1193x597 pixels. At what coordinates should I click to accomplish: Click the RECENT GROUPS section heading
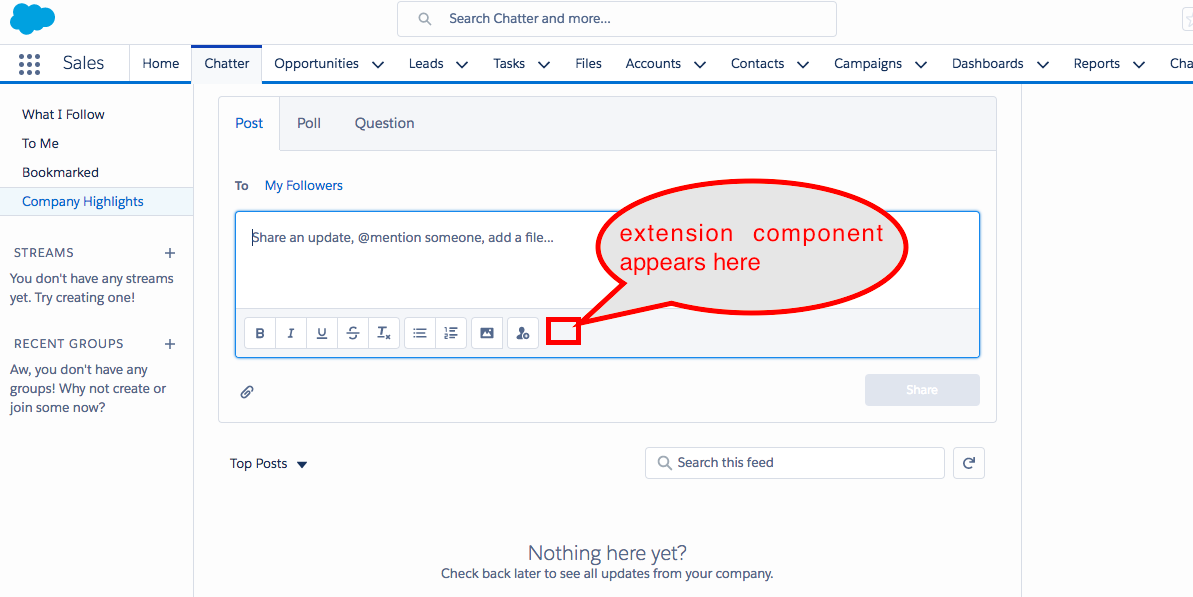(x=68, y=344)
